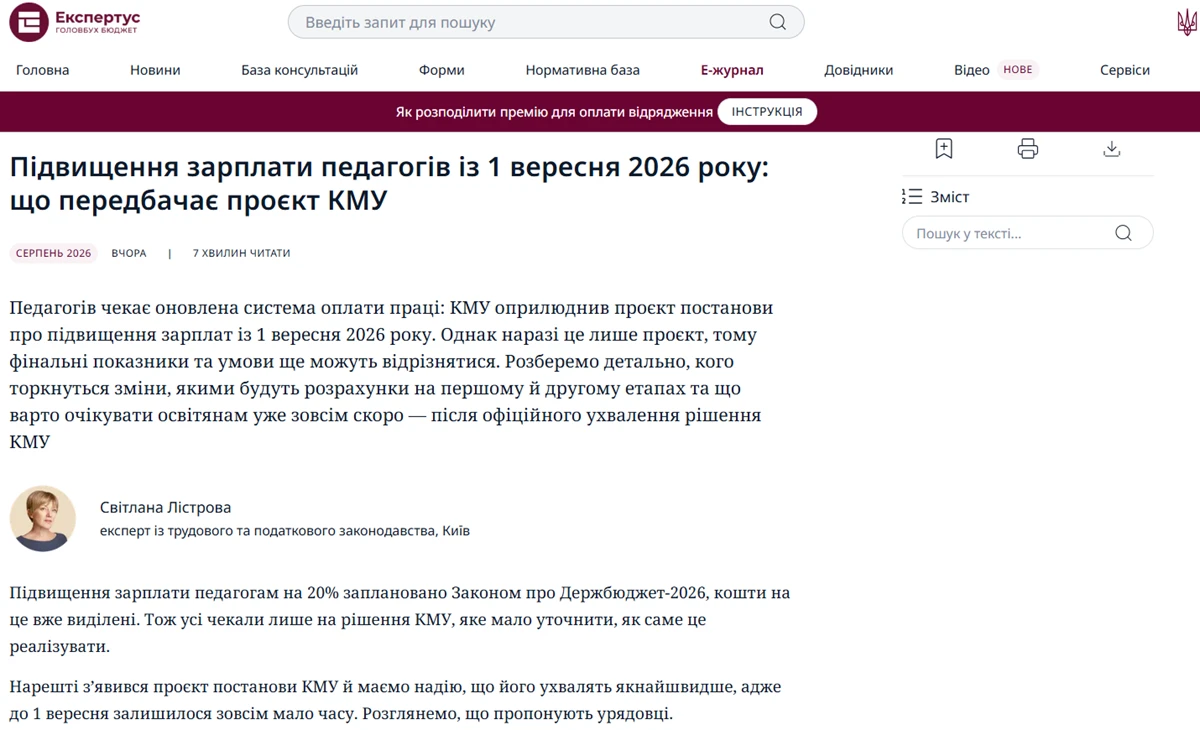The image size is (1200, 730).
Task: Bookmark the article with the add-bookmark icon
Action: (x=943, y=149)
